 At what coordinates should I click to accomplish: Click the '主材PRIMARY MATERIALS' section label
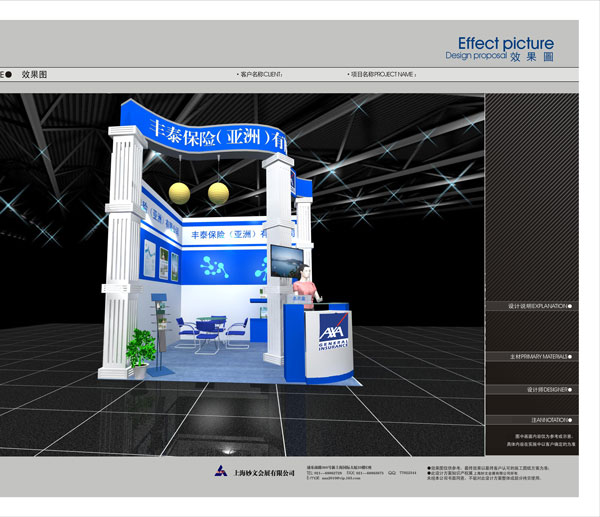[x=540, y=357]
